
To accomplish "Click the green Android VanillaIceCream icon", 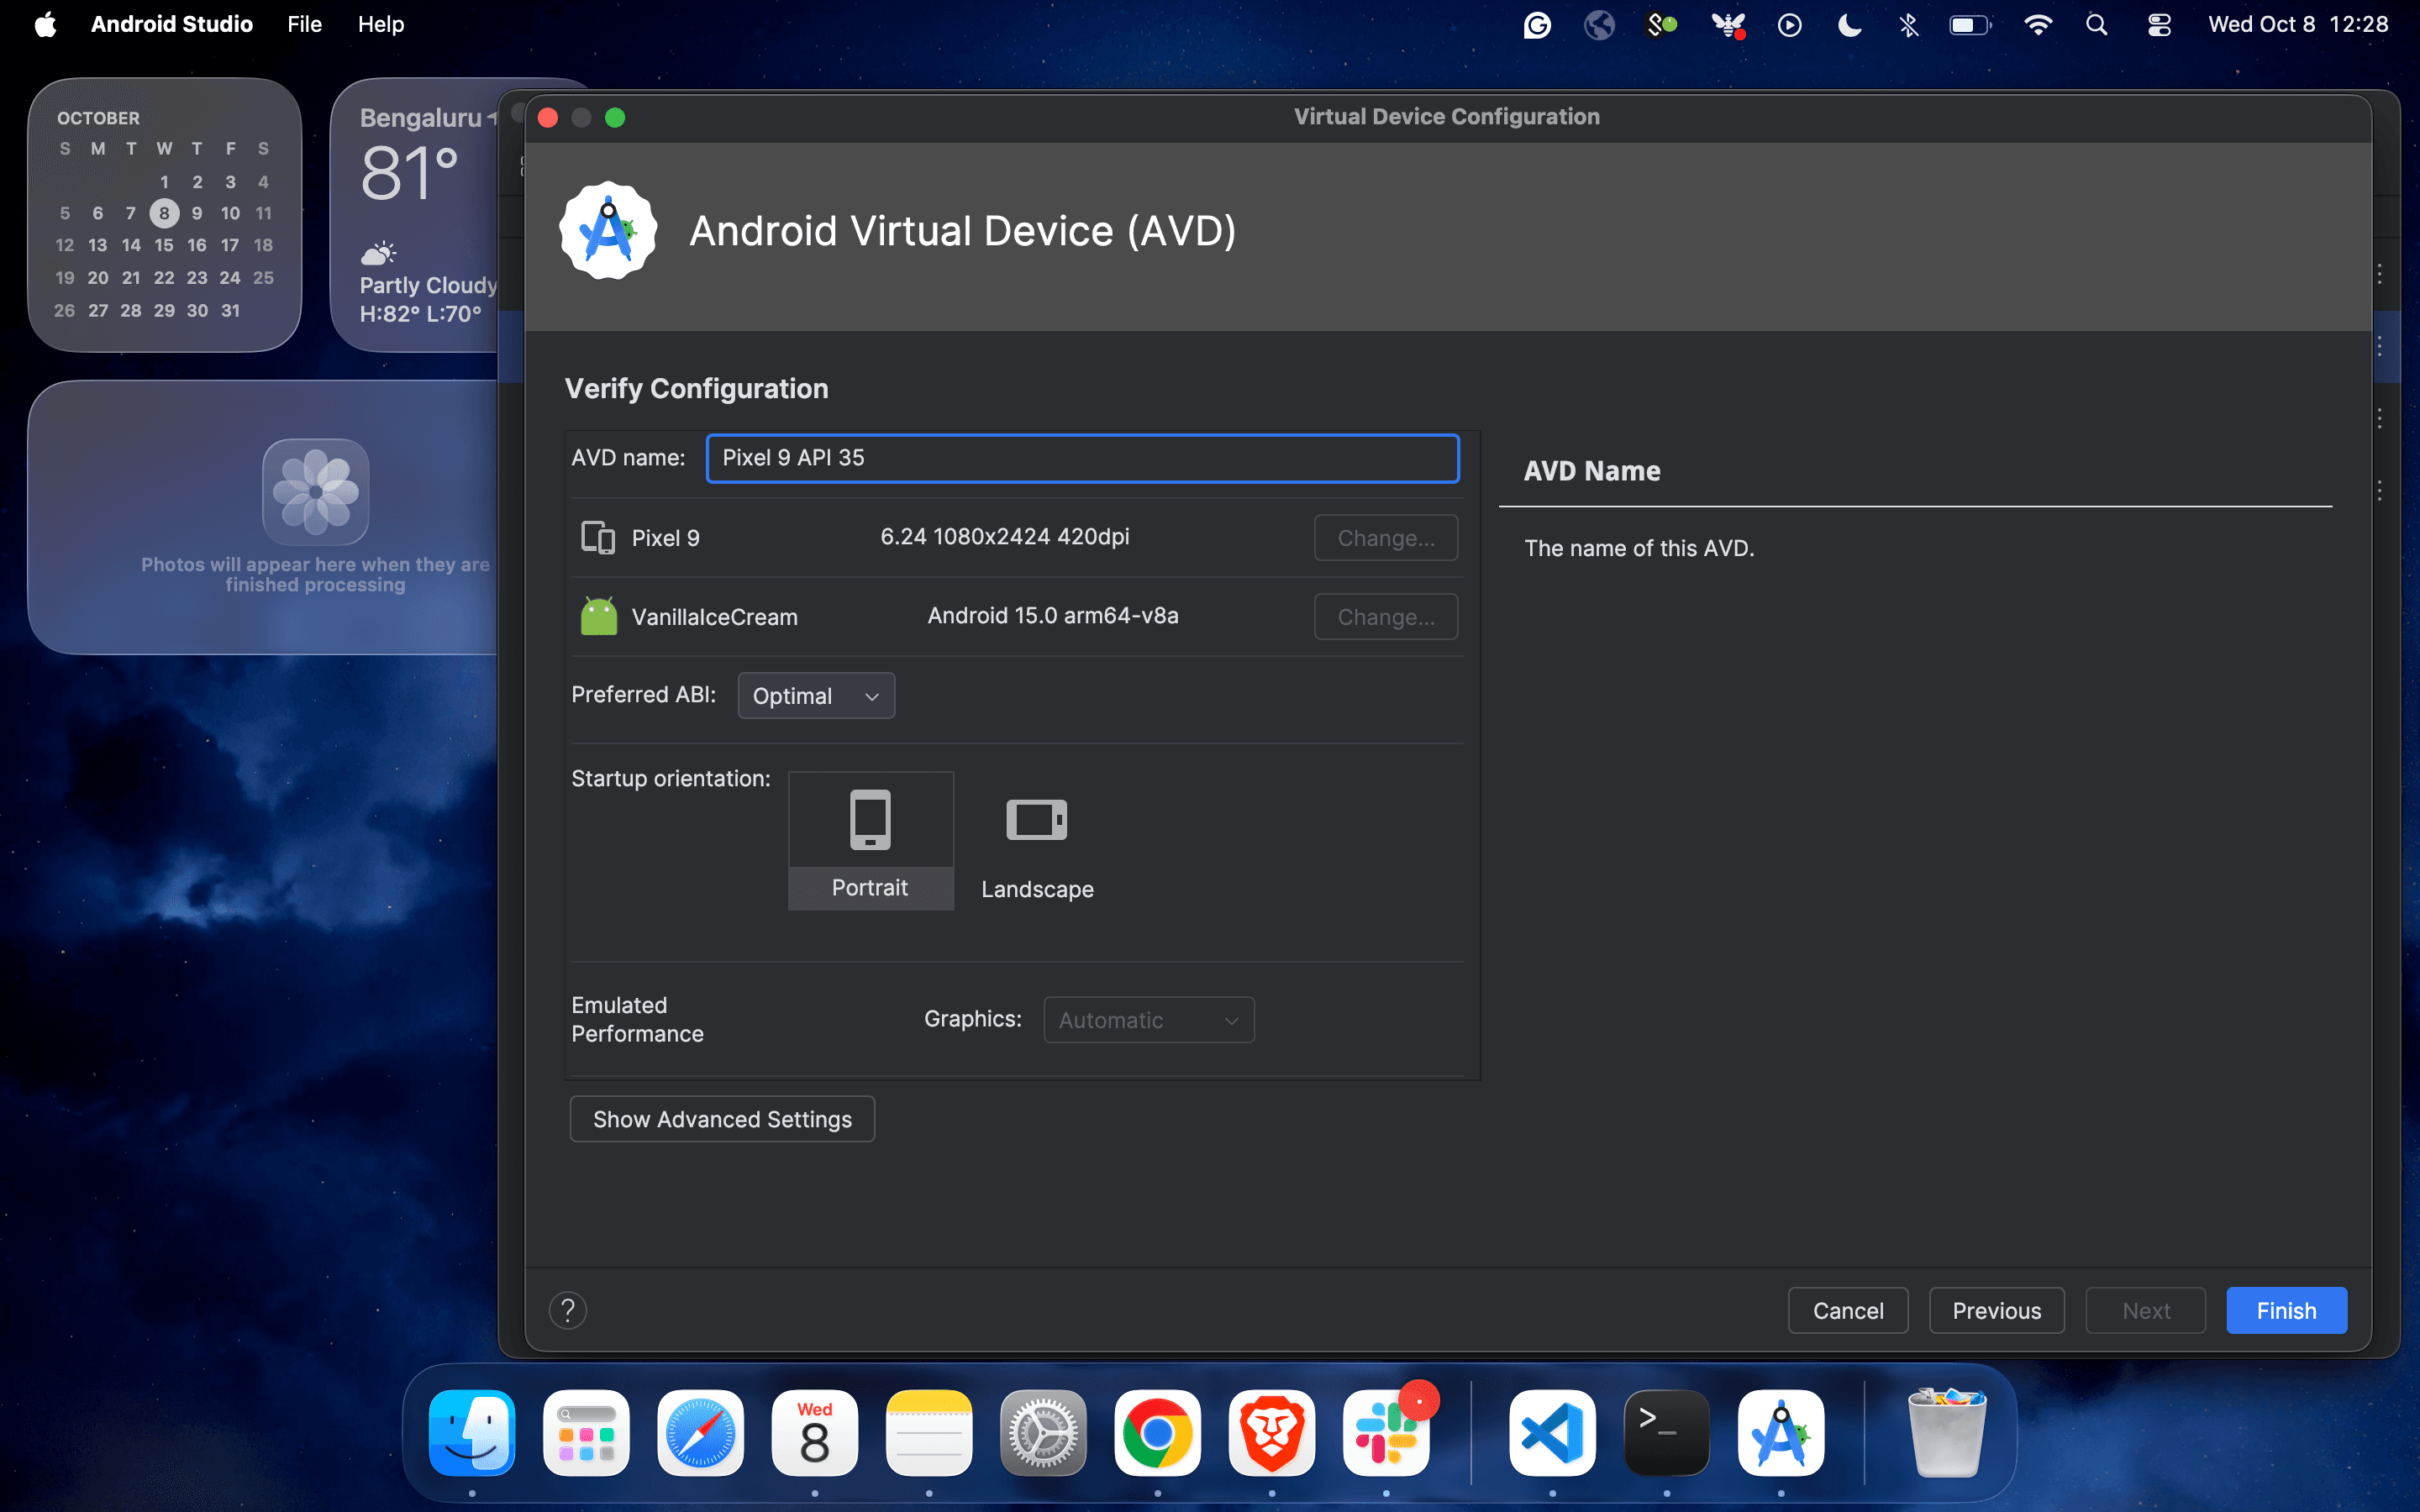I will tap(598, 616).
